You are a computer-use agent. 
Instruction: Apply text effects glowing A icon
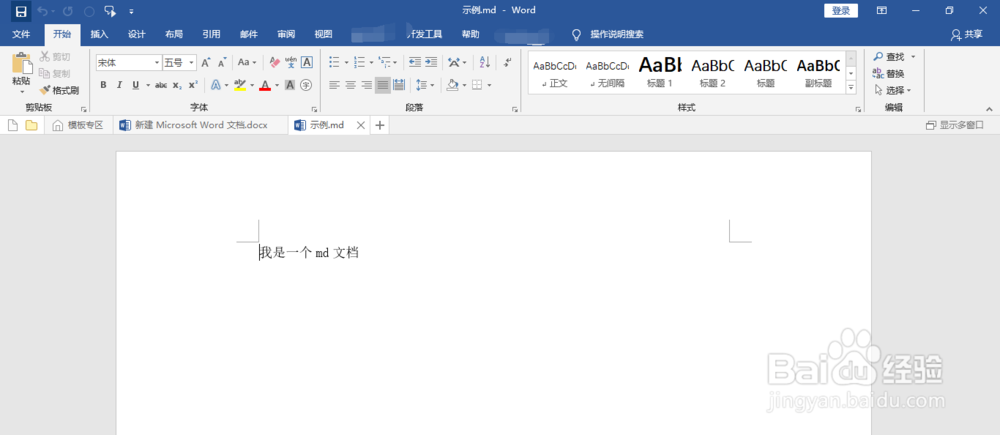(216, 85)
